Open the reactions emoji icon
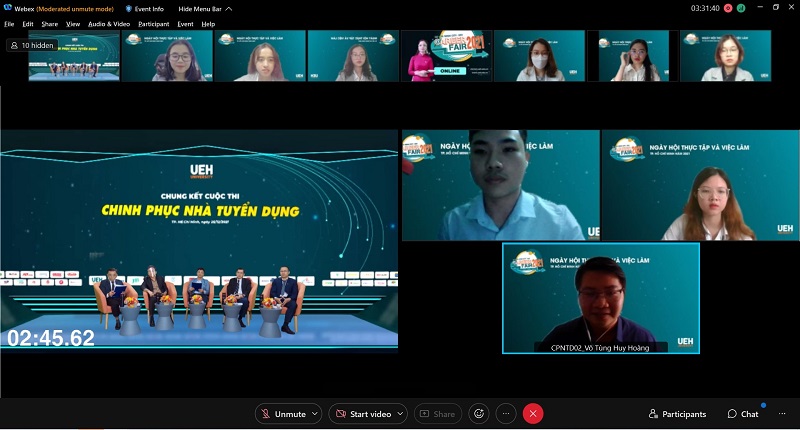 click(x=479, y=414)
